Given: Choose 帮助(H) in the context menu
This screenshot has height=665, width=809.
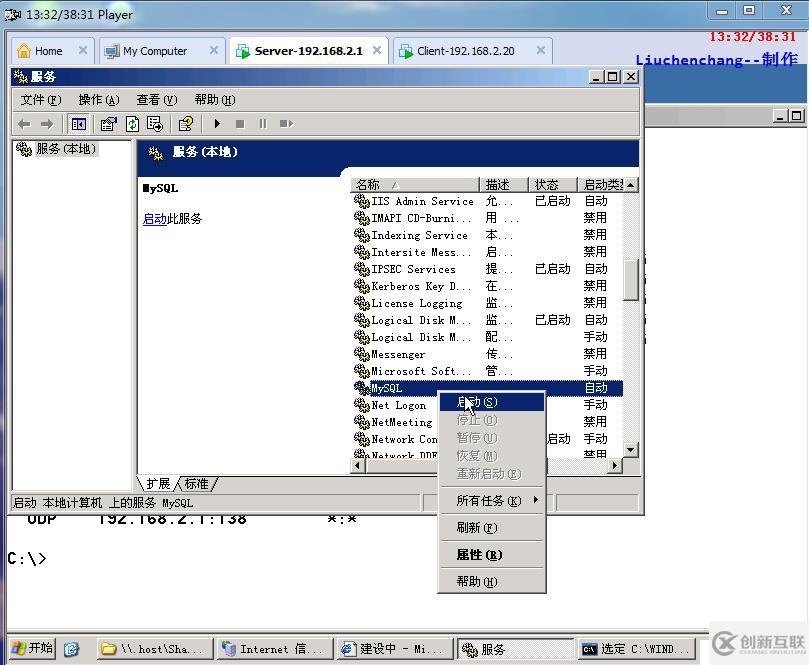Looking at the screenshot, I should coord(492,582).
